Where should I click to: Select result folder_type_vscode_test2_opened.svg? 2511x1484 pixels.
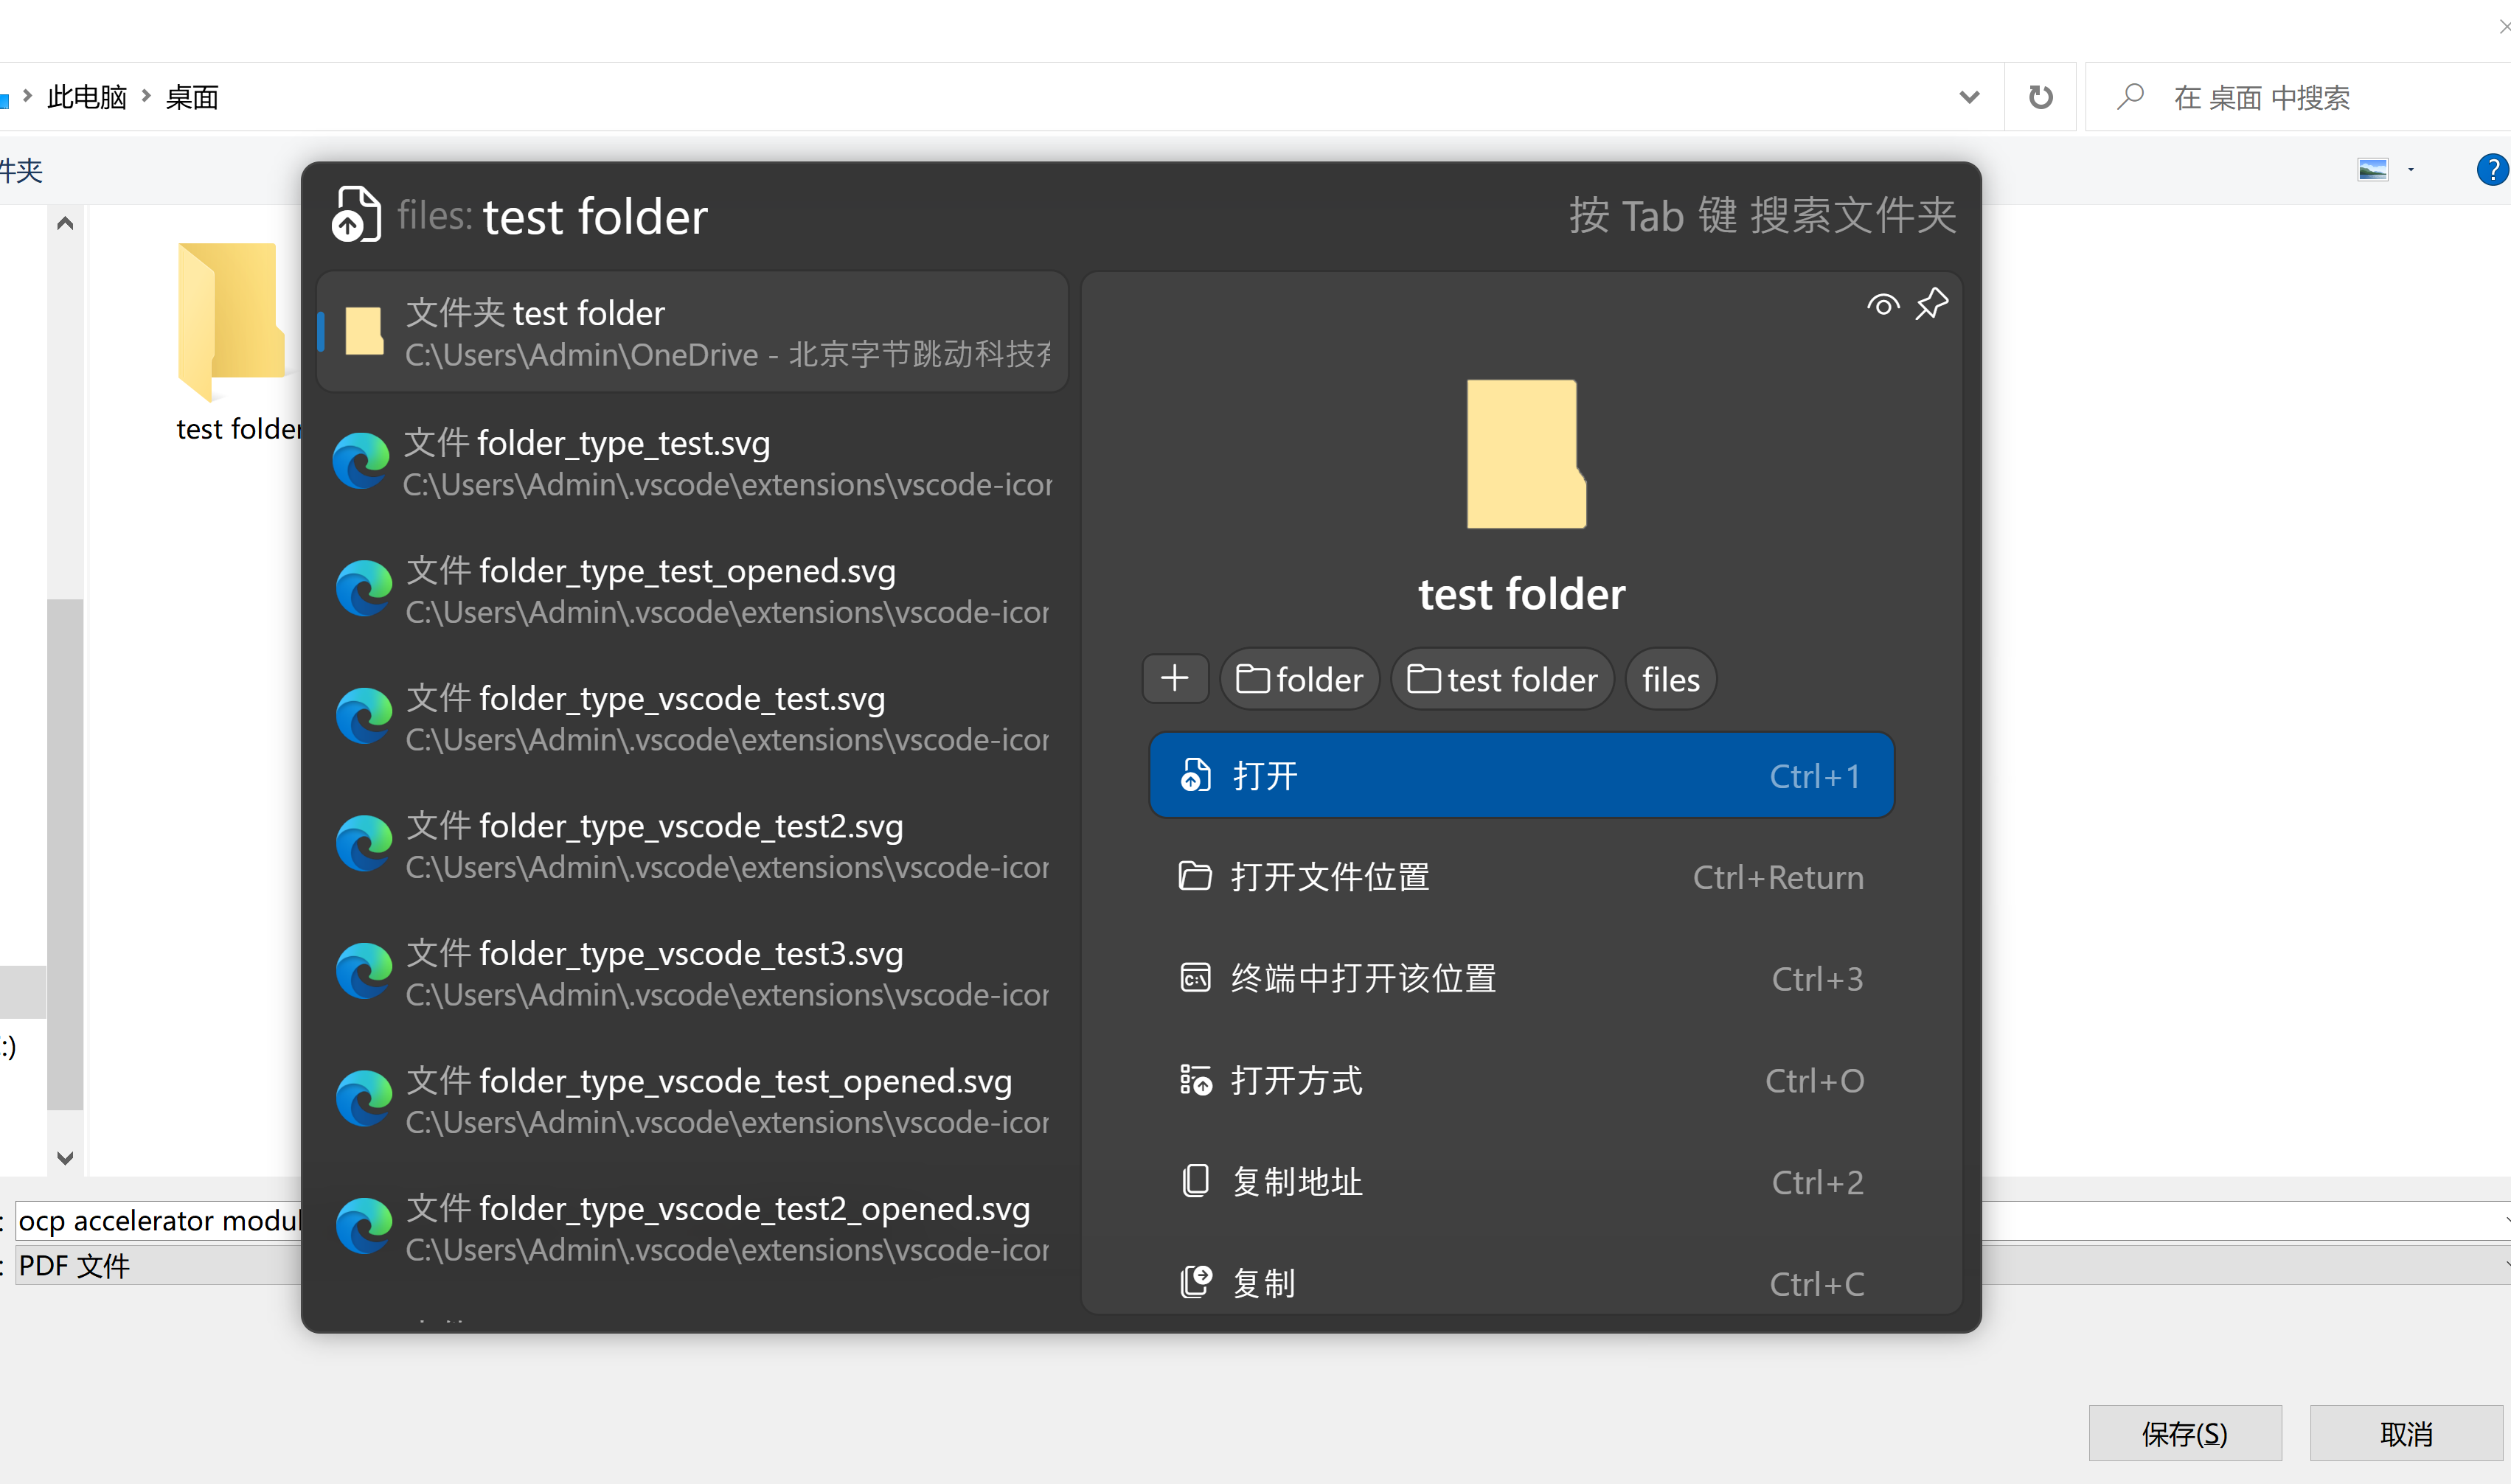point(692,1227)
